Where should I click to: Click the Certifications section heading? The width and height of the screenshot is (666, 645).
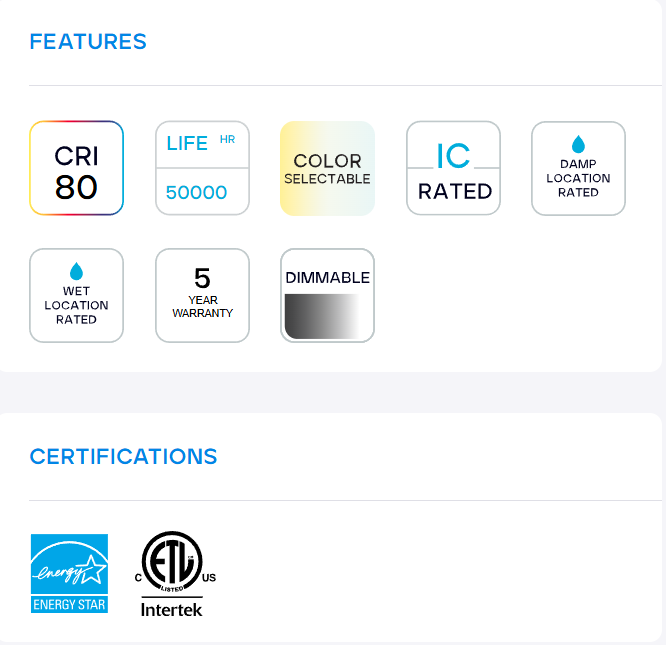coord(123,457)
